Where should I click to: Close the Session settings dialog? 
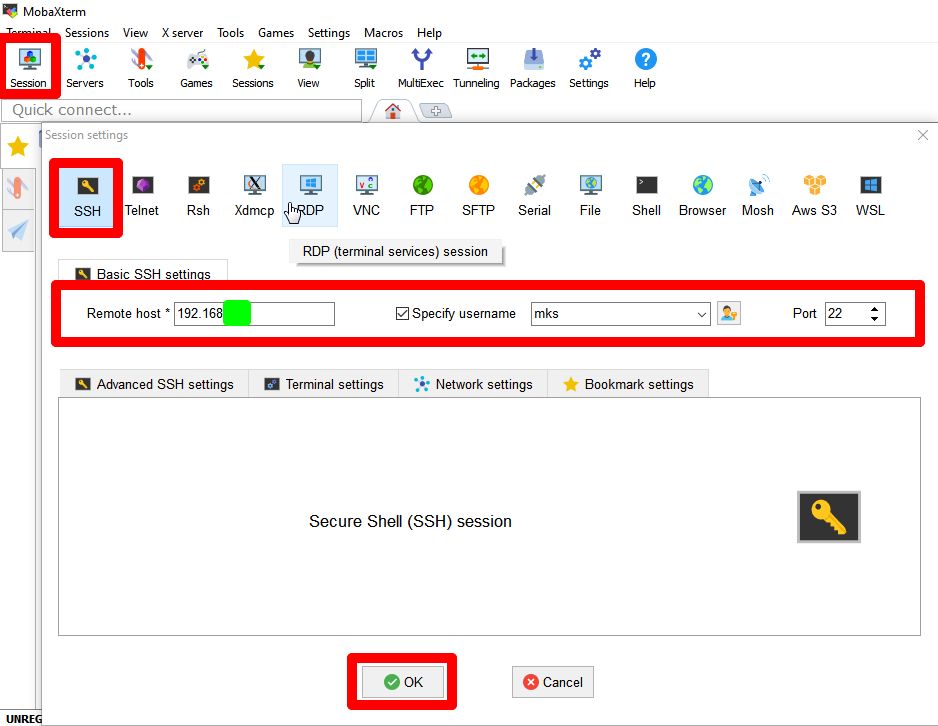922,135
